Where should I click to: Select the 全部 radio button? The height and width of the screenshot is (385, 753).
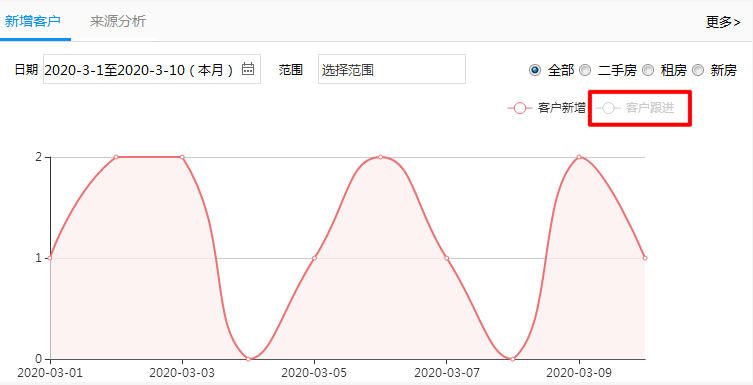coord(534,70)
